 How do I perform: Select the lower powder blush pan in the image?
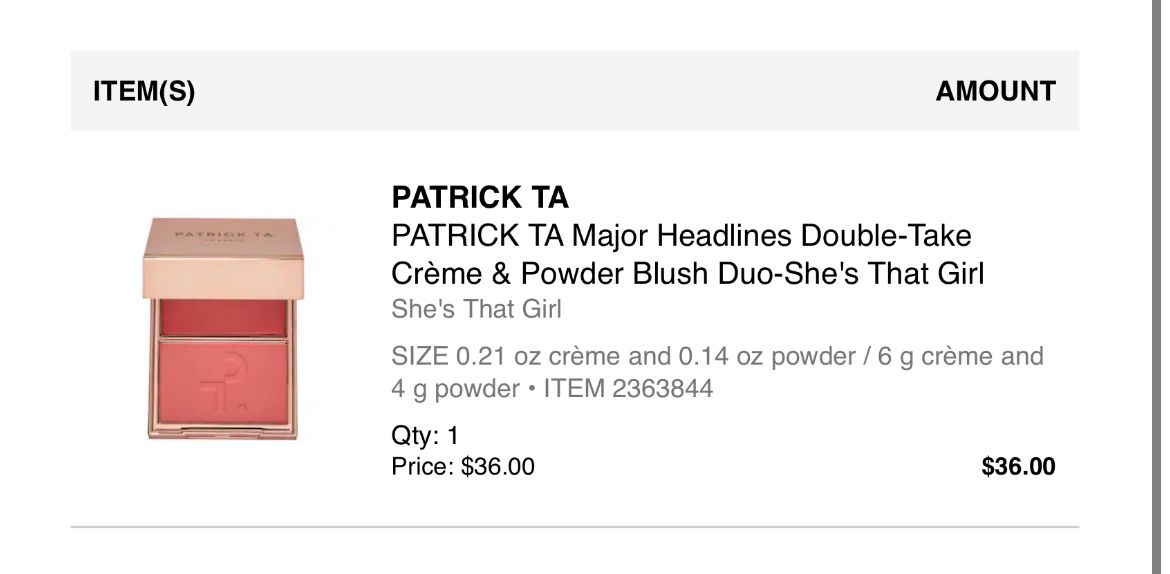pos(224,385)
